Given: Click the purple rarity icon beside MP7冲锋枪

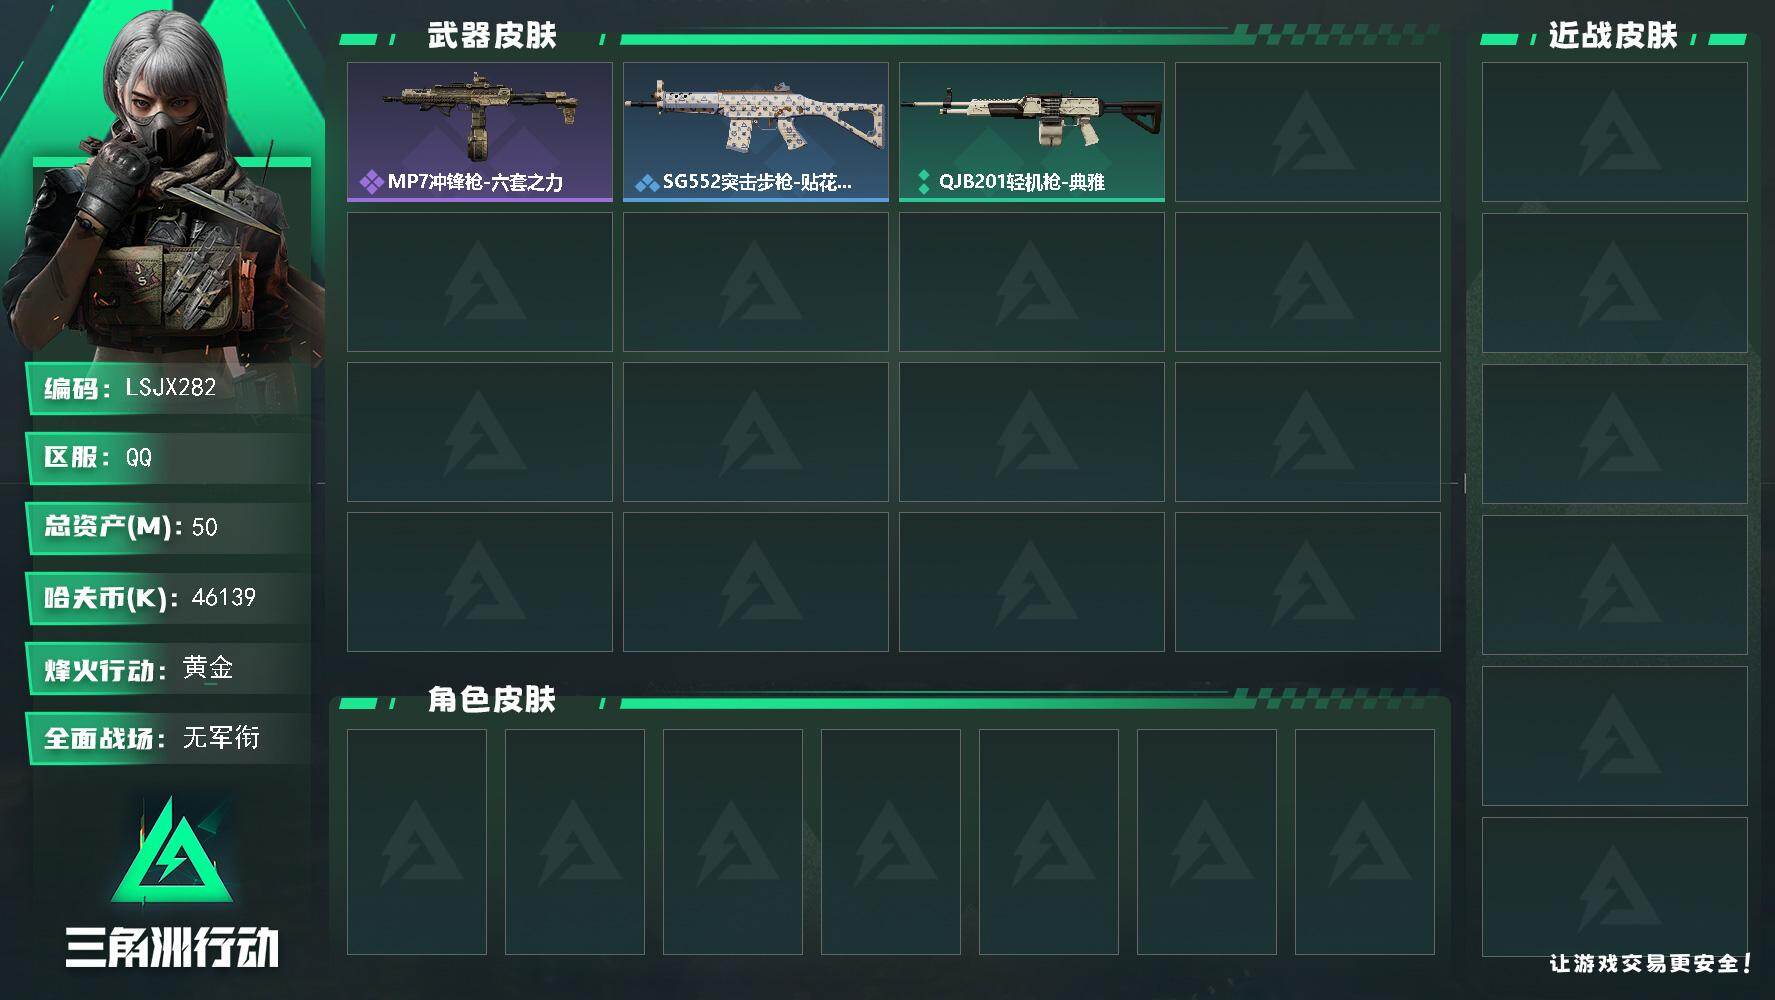Looking at the screenshot, I should pos(371,182).
